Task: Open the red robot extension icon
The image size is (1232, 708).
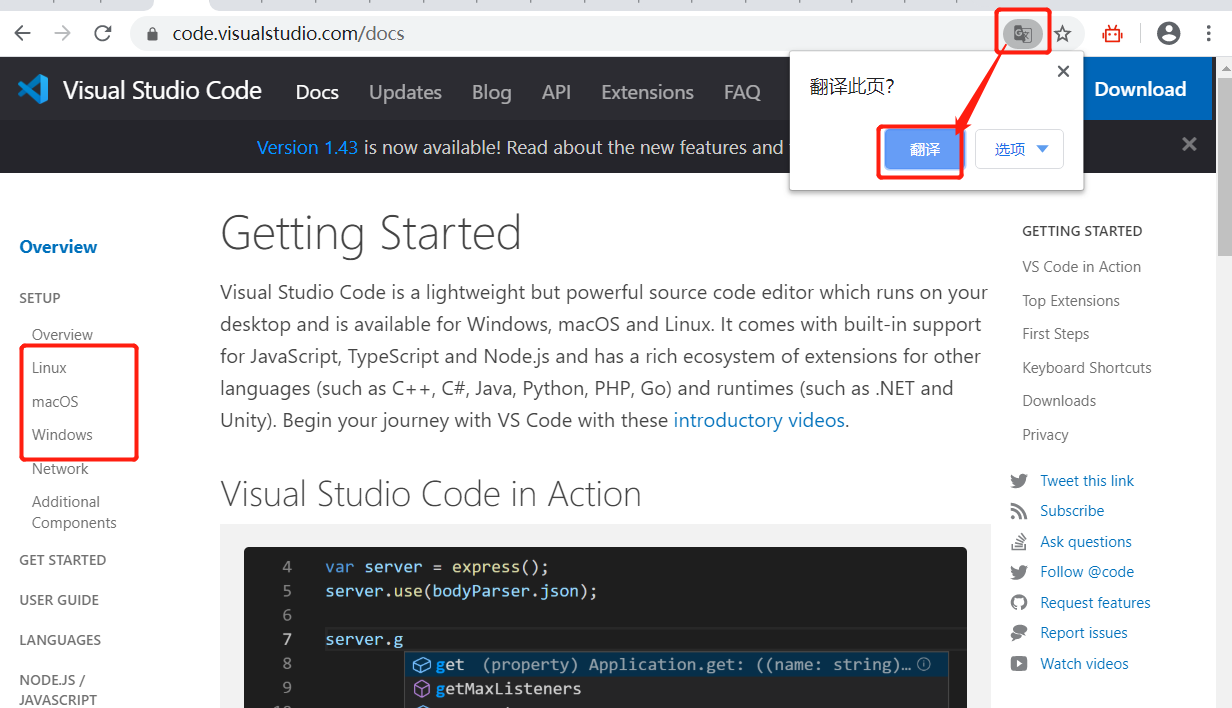Action: tap(1113, 34)
